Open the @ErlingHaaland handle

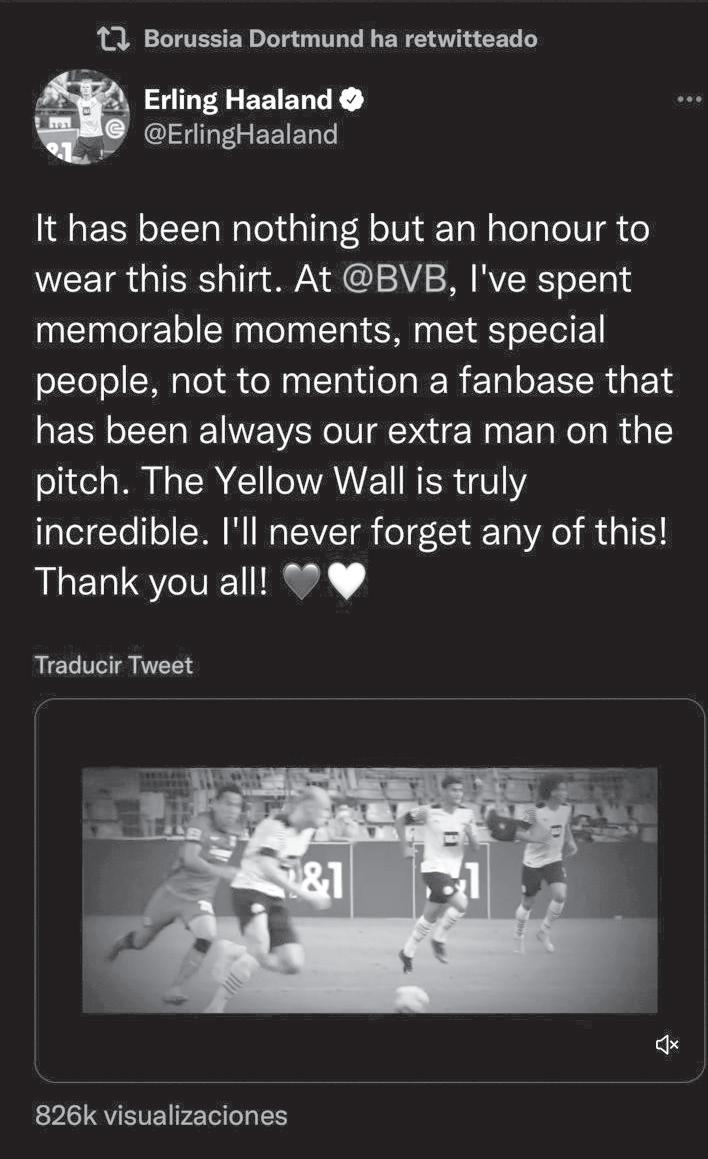point(241,134)
